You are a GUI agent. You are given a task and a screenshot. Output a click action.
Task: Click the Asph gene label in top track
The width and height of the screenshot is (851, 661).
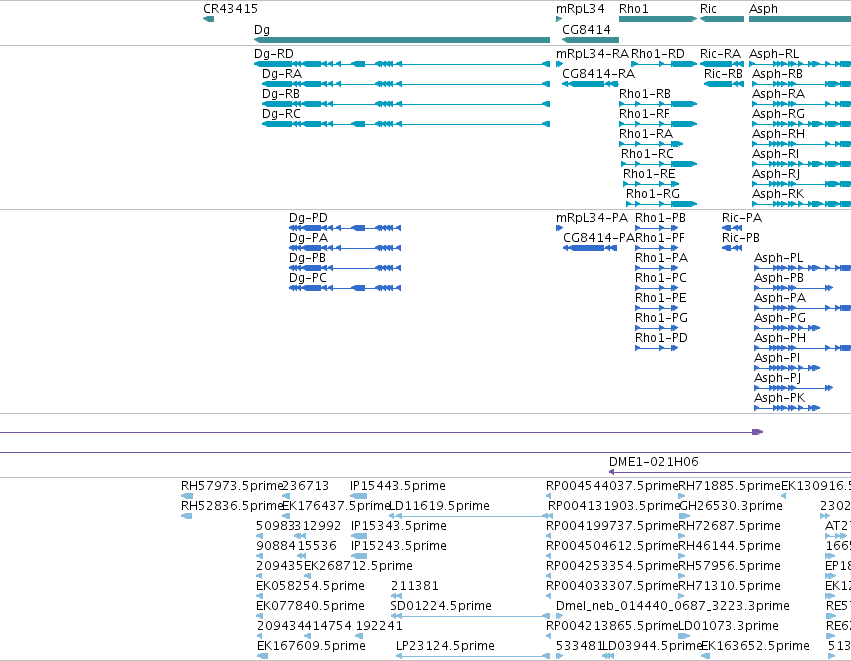[x=763, y=9]
